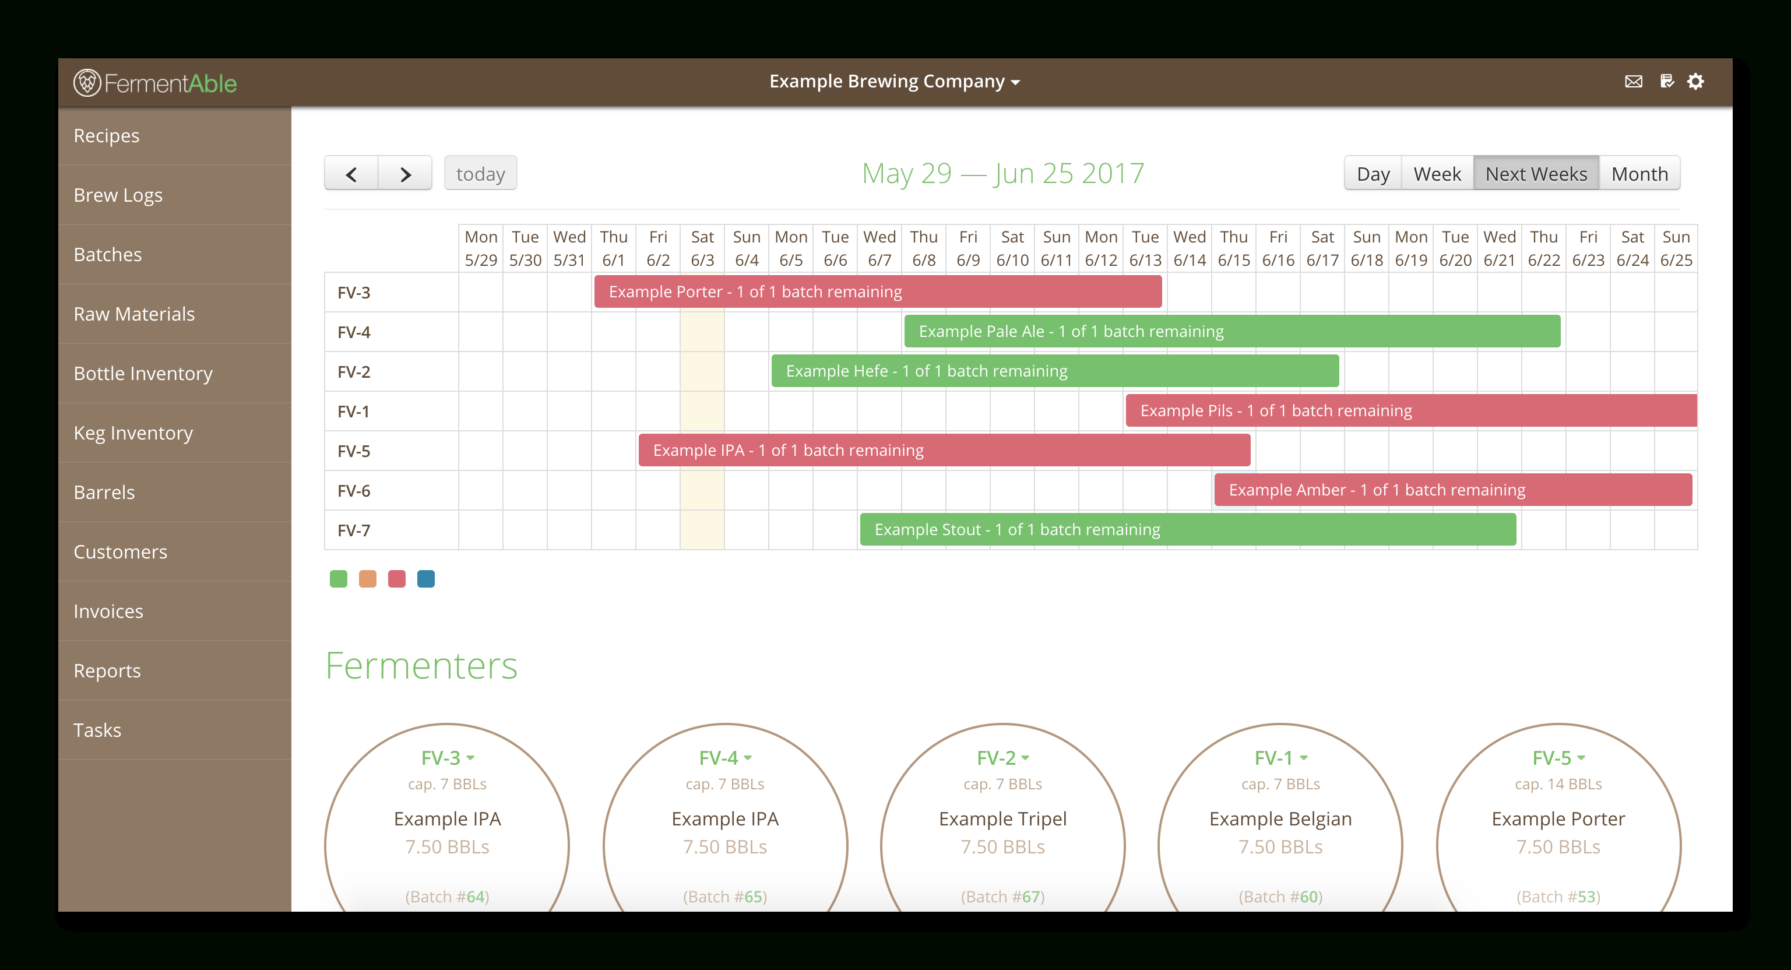1791x970 pixels.
Task: Open Reports from the sidebar
Action: tap(107, 670)
